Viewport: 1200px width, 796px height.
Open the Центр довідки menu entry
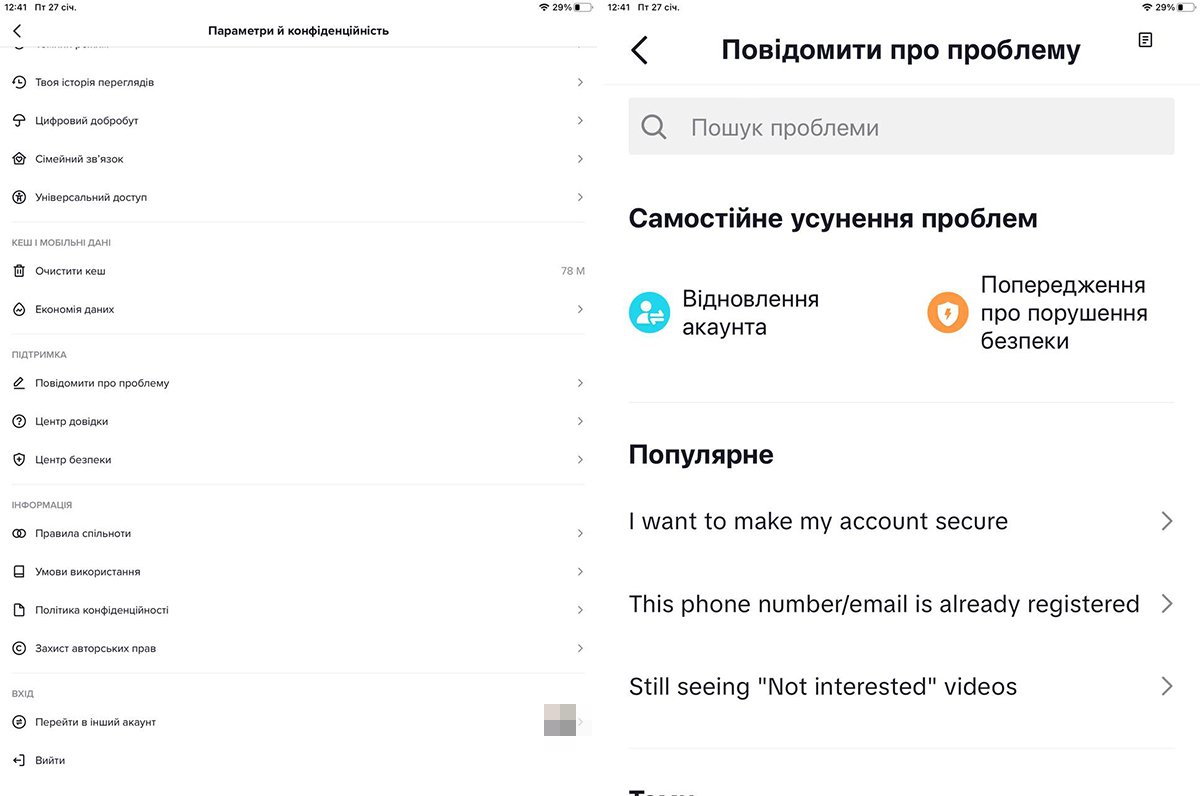pyautogui.click(x=298, y=421)
